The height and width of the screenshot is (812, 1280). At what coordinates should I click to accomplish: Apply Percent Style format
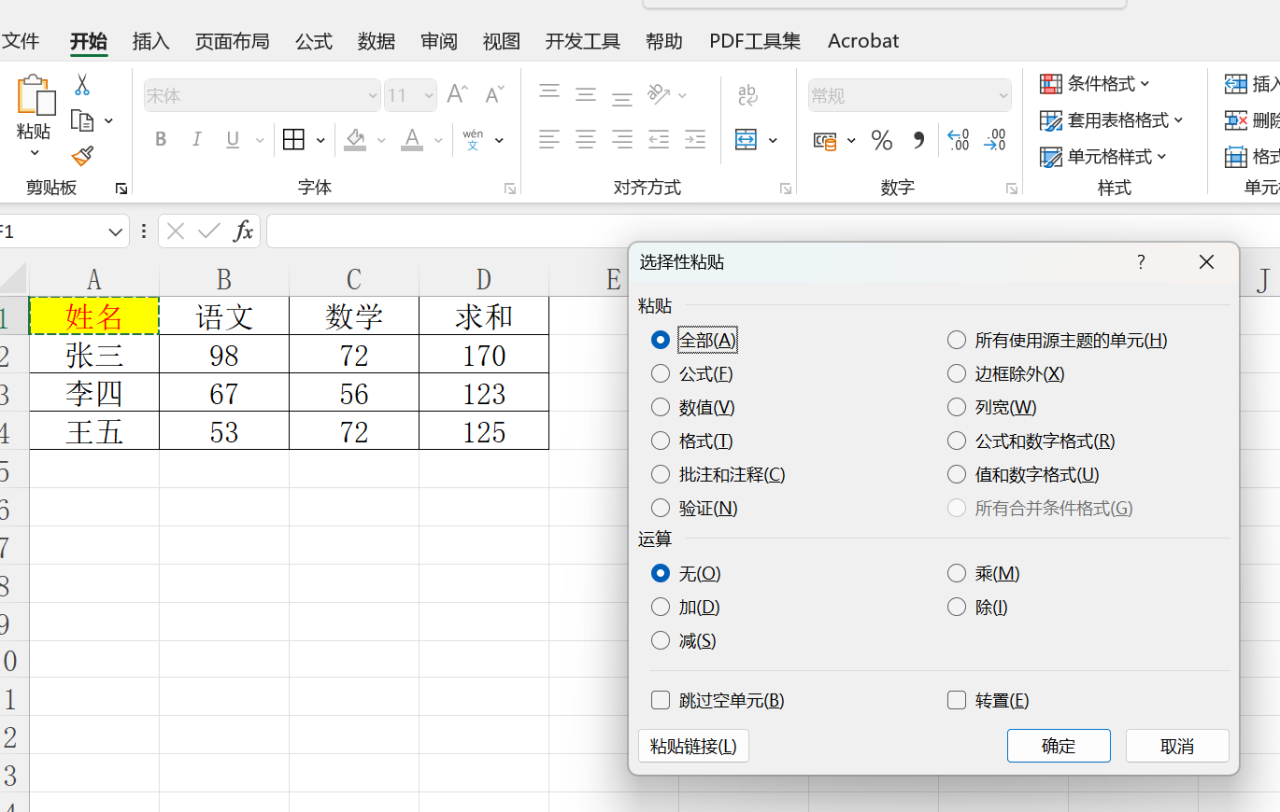point(881,140)
